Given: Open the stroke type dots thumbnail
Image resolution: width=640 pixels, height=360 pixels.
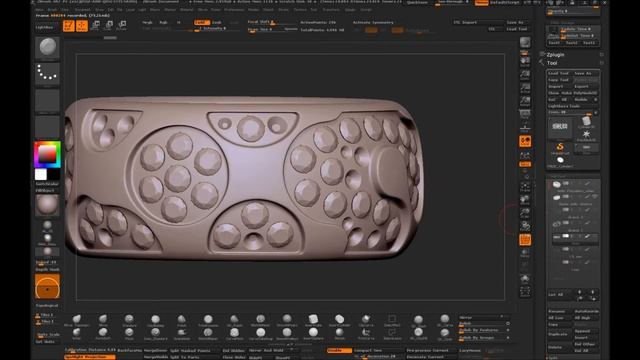Looking at the screenshot, I should (x=47, y=74).
